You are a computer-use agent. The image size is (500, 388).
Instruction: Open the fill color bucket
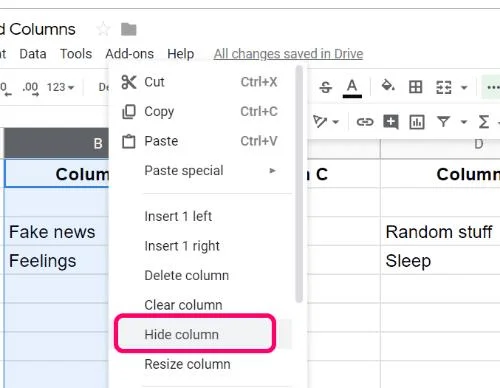point(388,87)
